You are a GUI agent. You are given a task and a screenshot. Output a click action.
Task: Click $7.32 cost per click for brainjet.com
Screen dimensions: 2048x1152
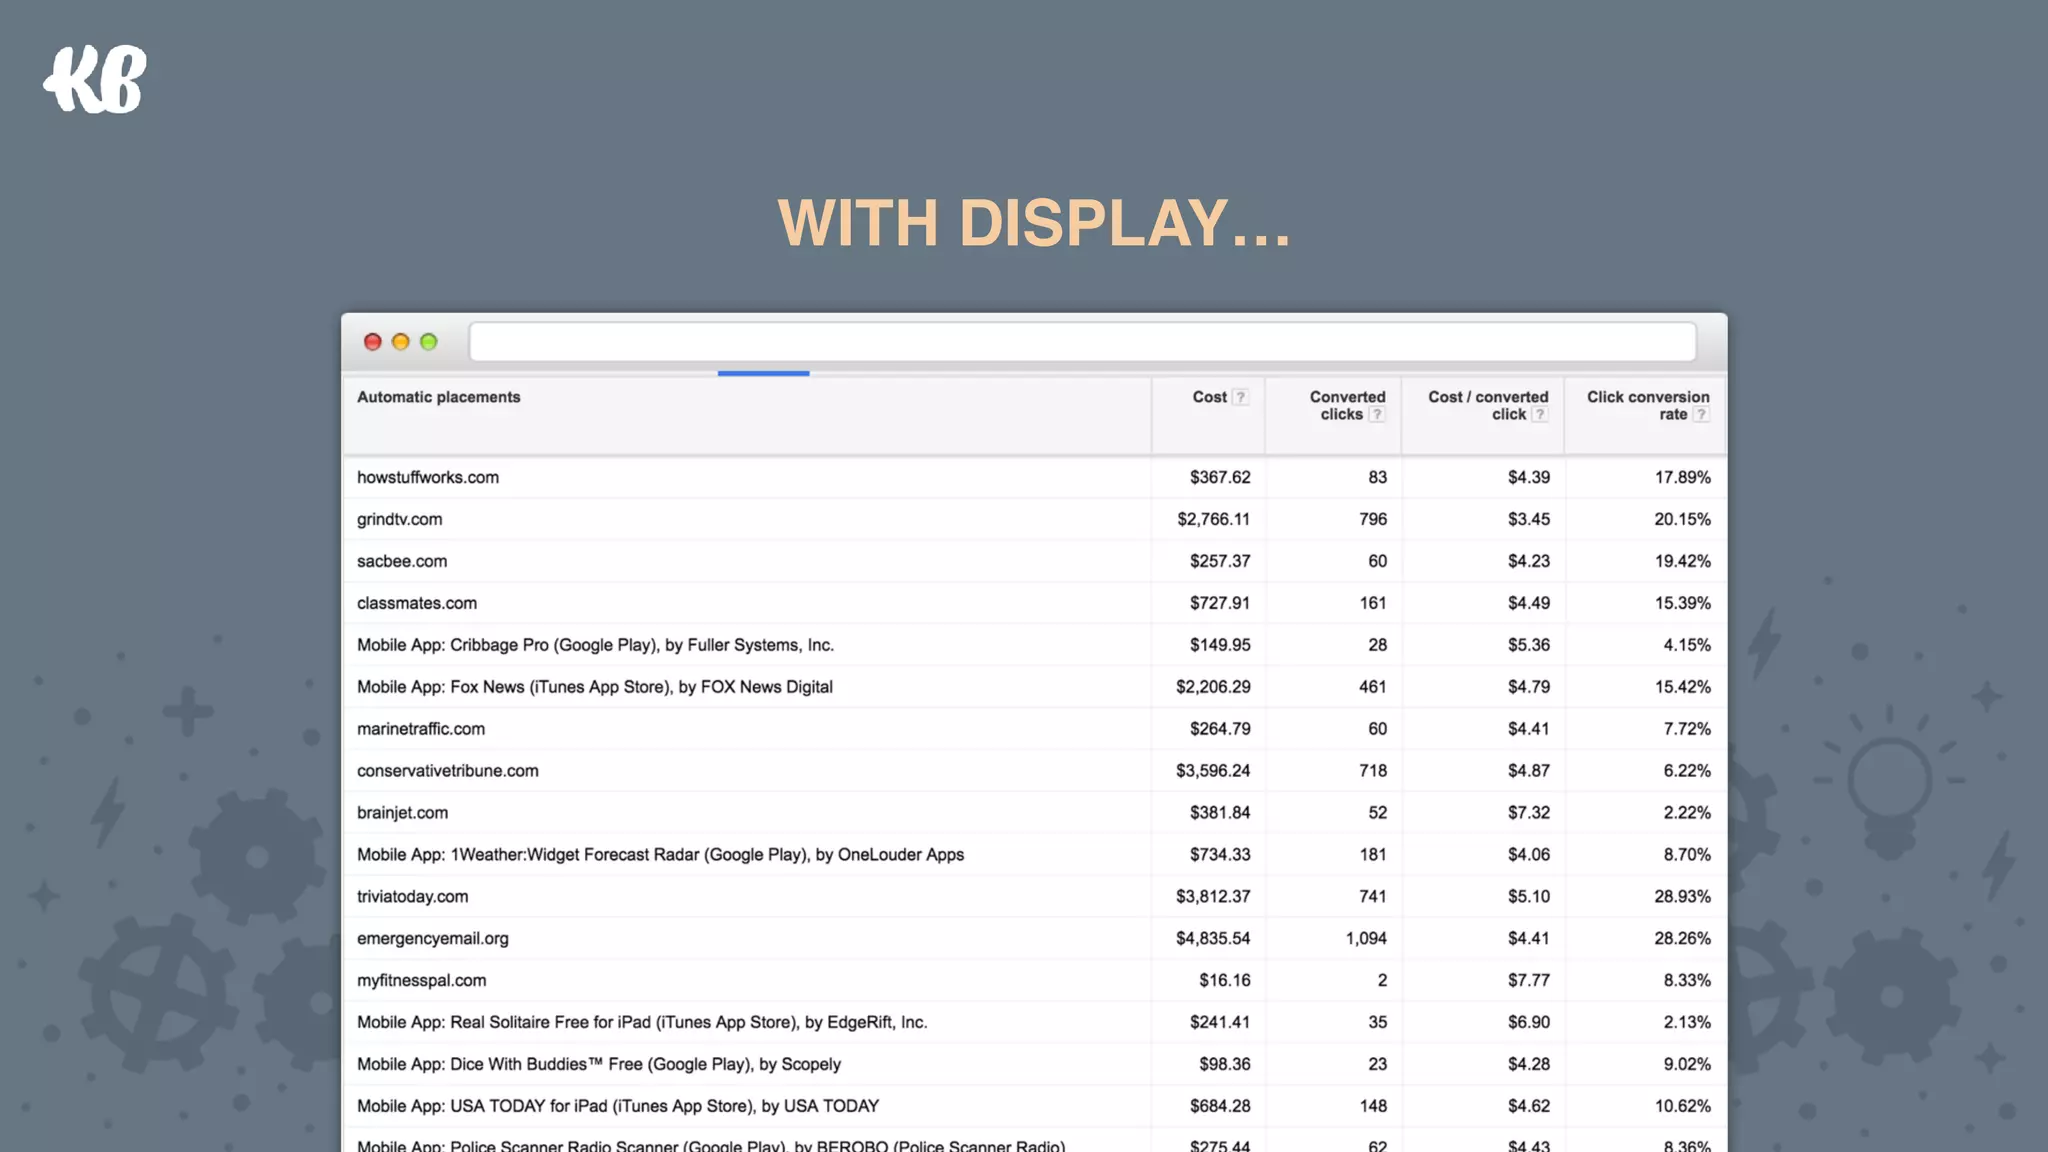[1529, 813]
